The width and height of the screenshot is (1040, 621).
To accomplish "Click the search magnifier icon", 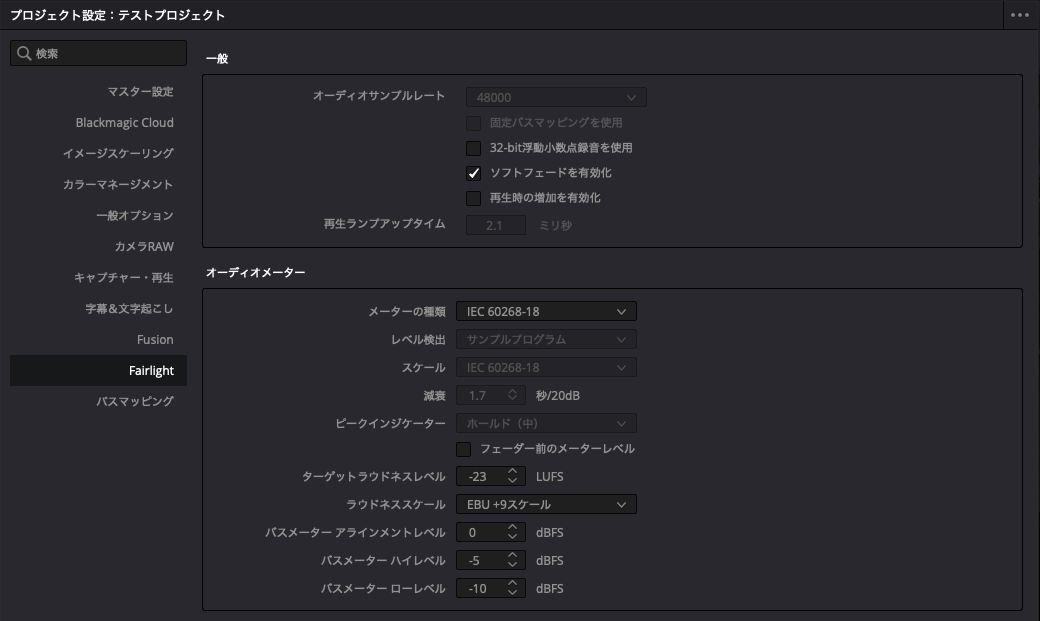I will coord(24,53).
